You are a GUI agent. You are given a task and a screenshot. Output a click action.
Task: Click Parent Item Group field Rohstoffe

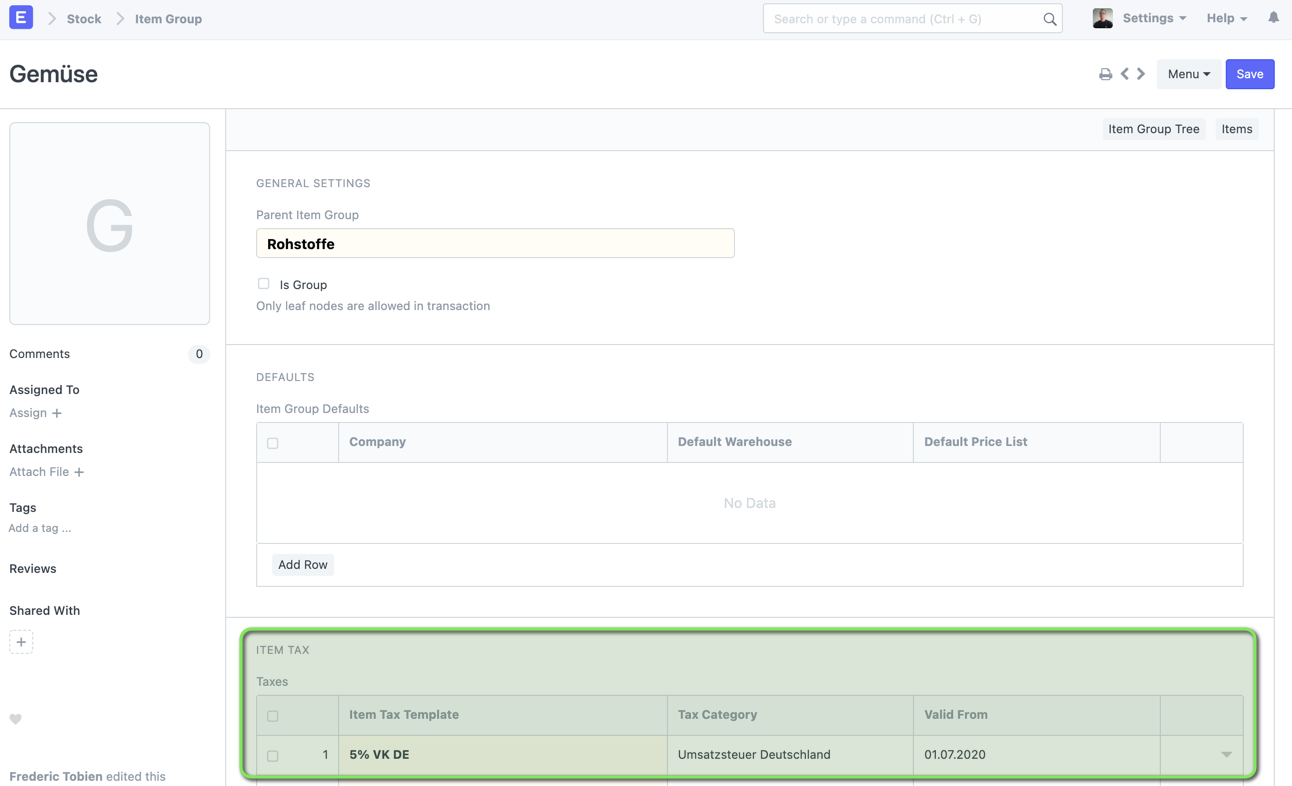click(495, 243)
